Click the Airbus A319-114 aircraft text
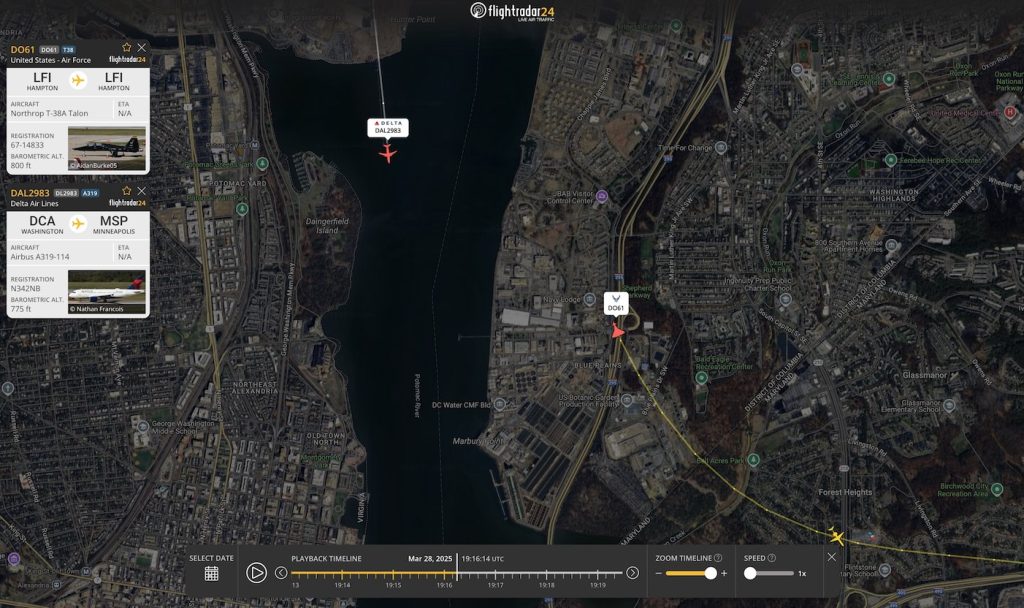Screen dimensions: 1024x608 tap(40, 257)
